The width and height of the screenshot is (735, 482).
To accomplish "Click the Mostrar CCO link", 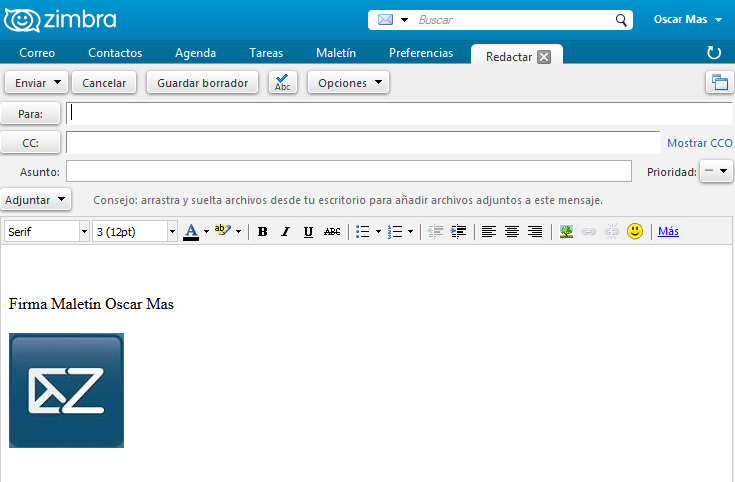I will tap(699, 143).
